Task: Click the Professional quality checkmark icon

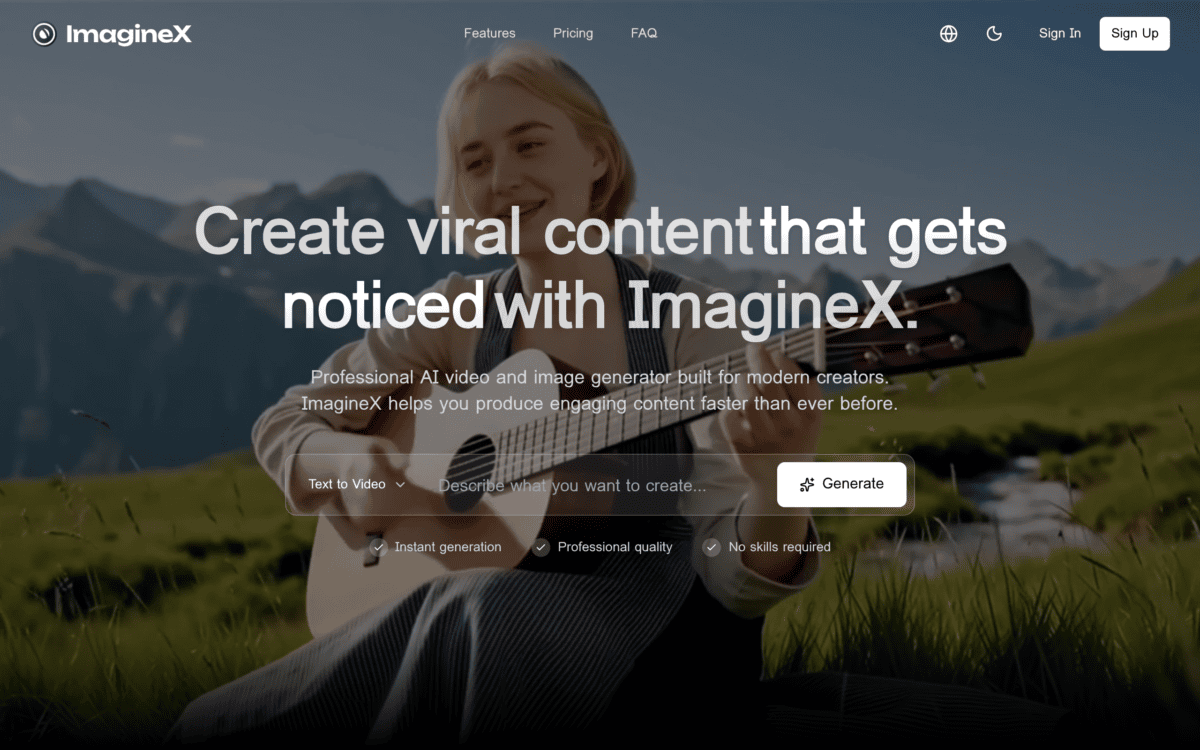Action: pos(541,547)
